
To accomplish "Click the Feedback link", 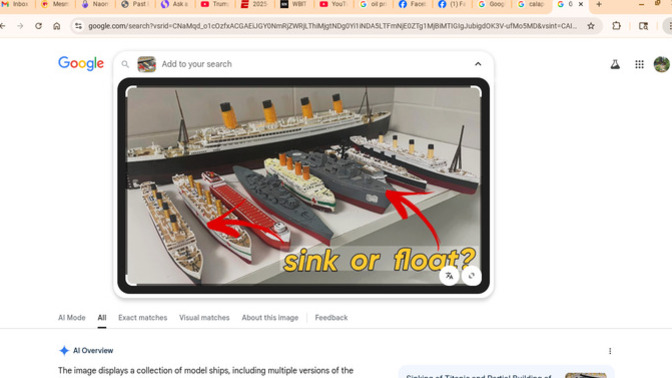I will (331, 318).
